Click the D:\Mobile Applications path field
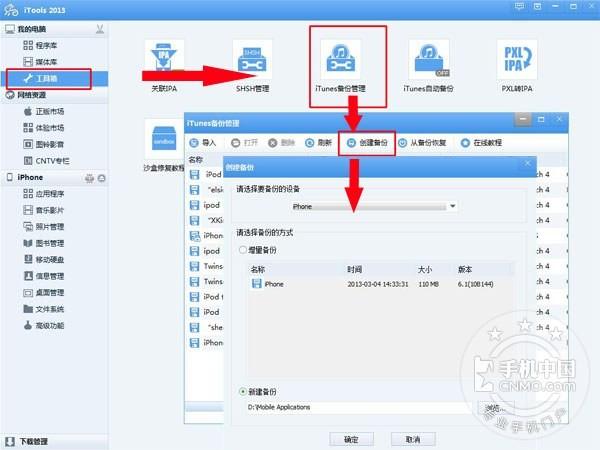600x450 pixels. click(x=360, y=407)
